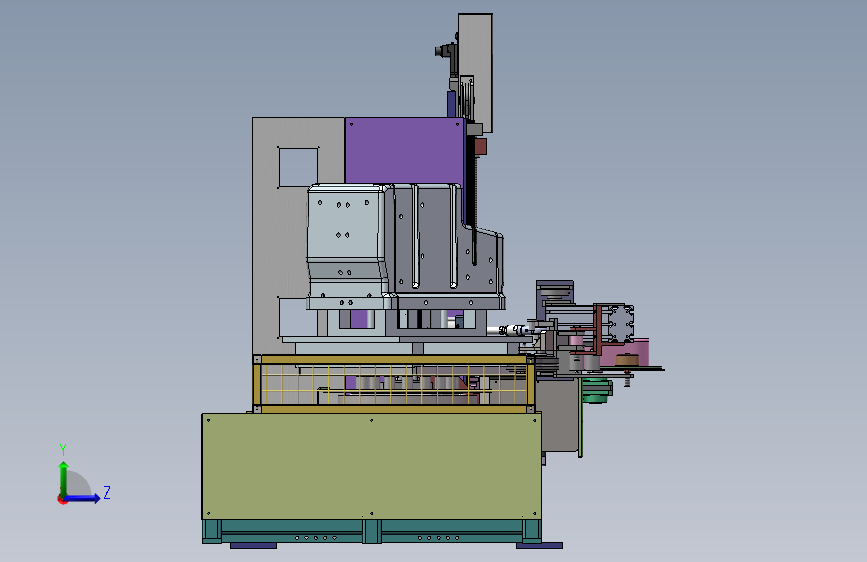Select the olive green base cabinet panel
Viewport: 867px width, 562px height.
pos(371,466)
